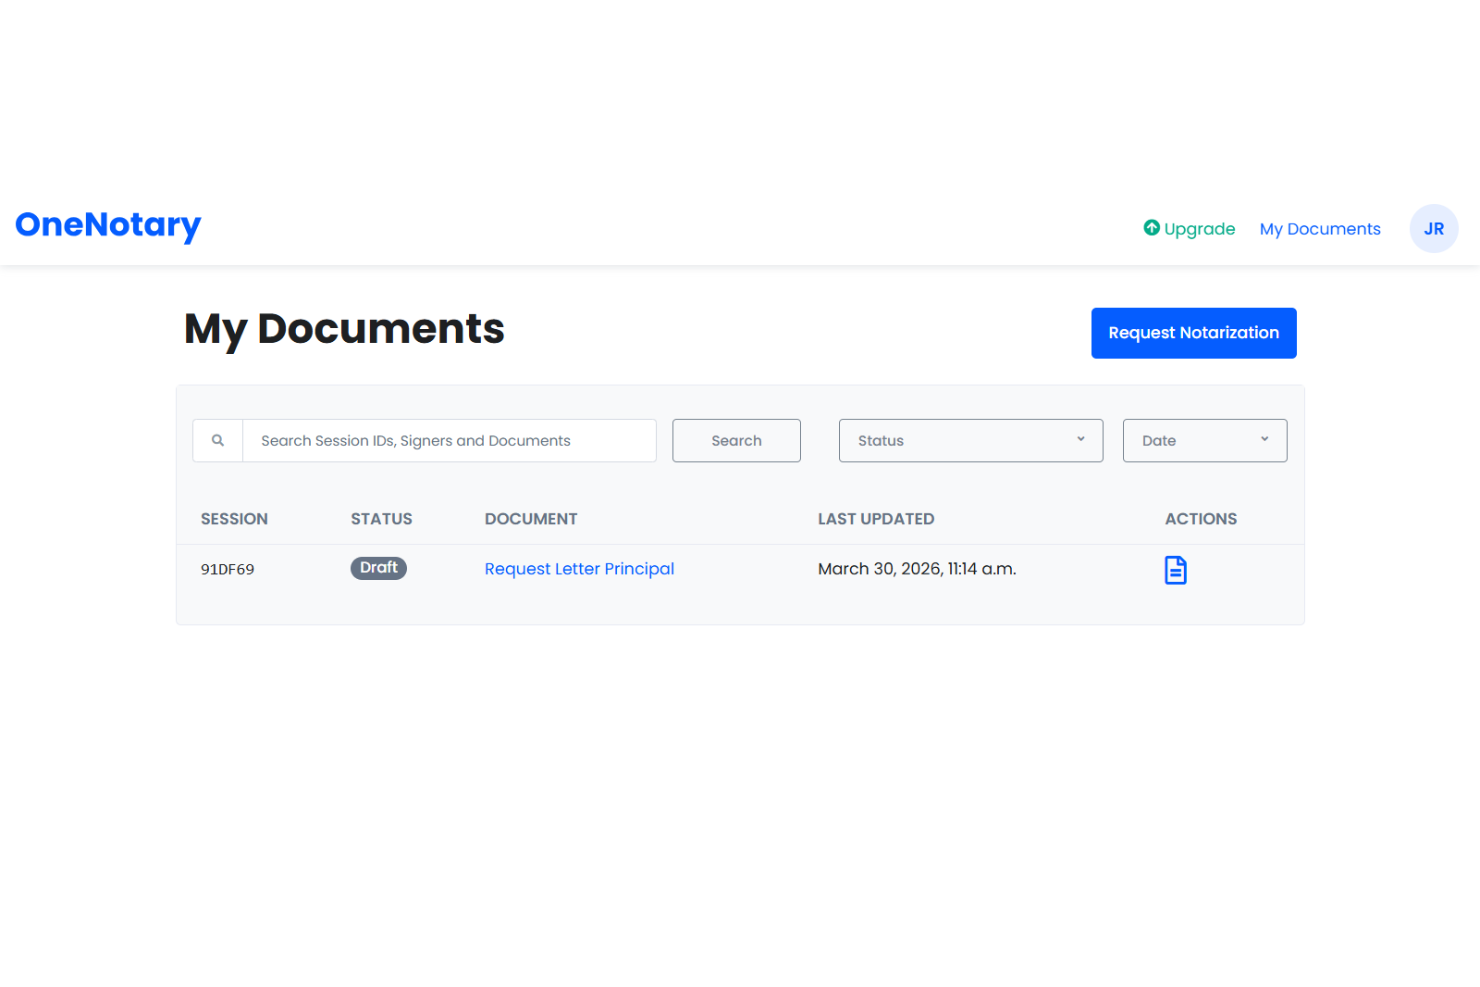
Task: Click the LAST UPDATED column header
Action: click(x=876, y=518)
